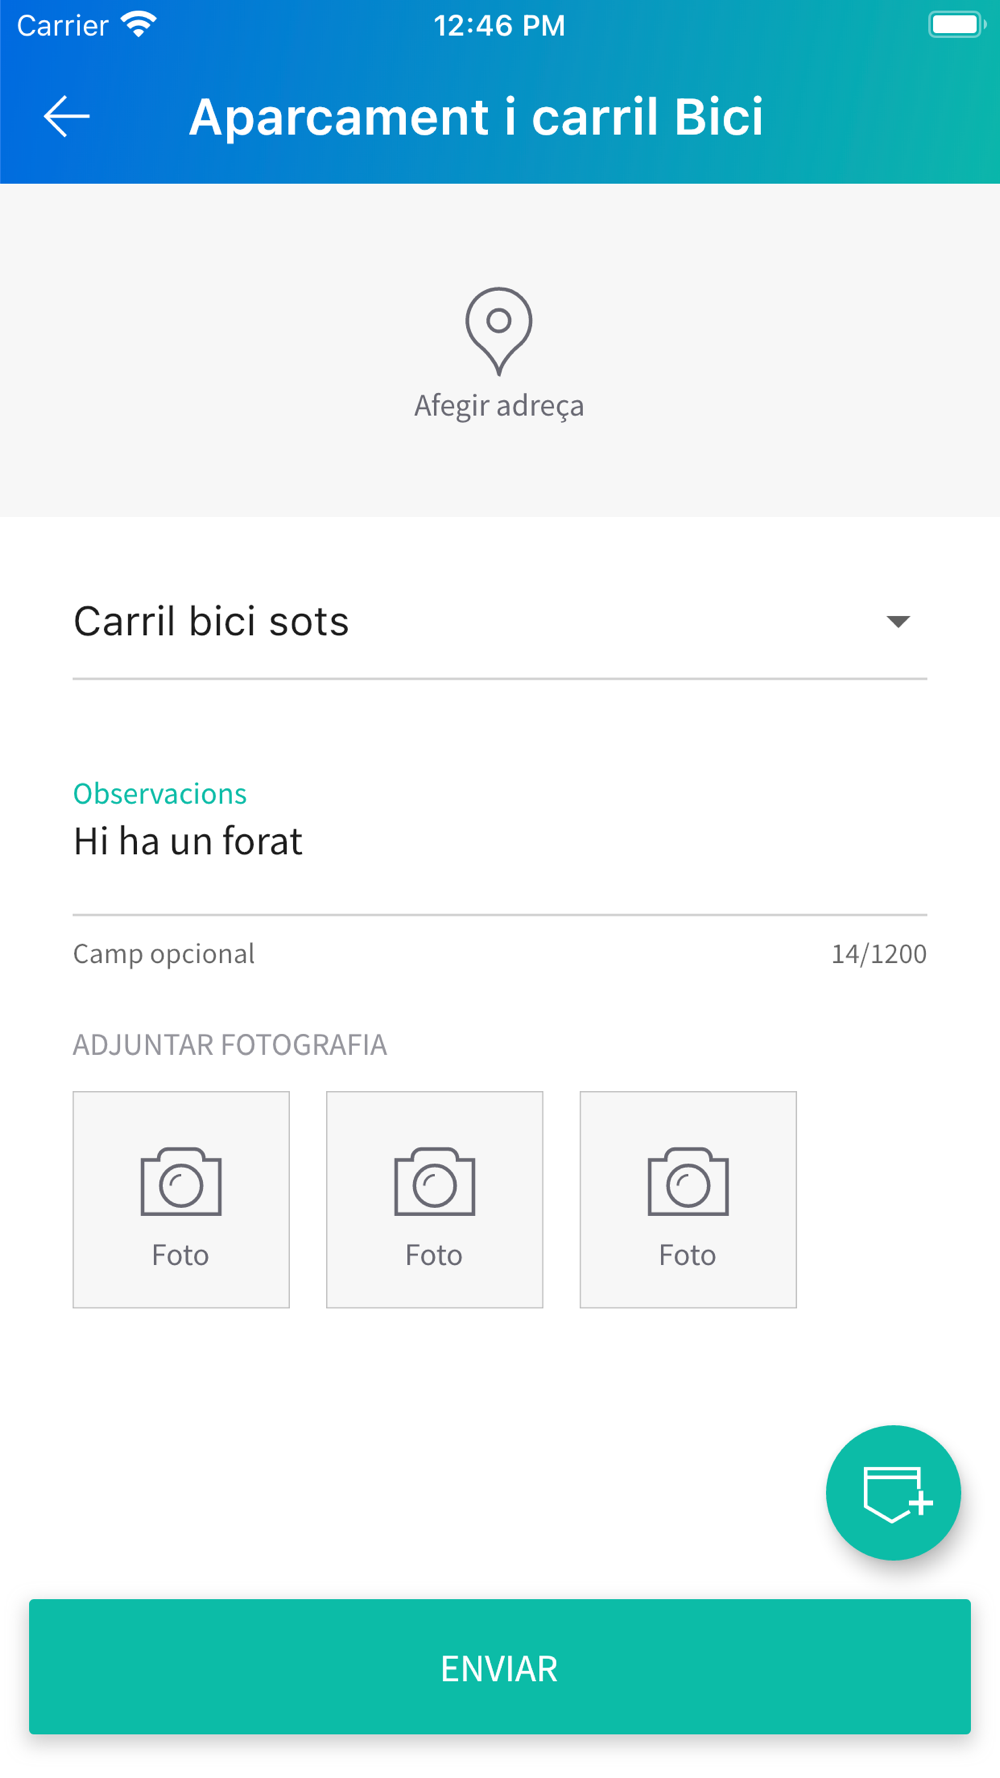Click the 14/1200 character counter
This screenshot has width=1000, height=1778.
point(879,954)
